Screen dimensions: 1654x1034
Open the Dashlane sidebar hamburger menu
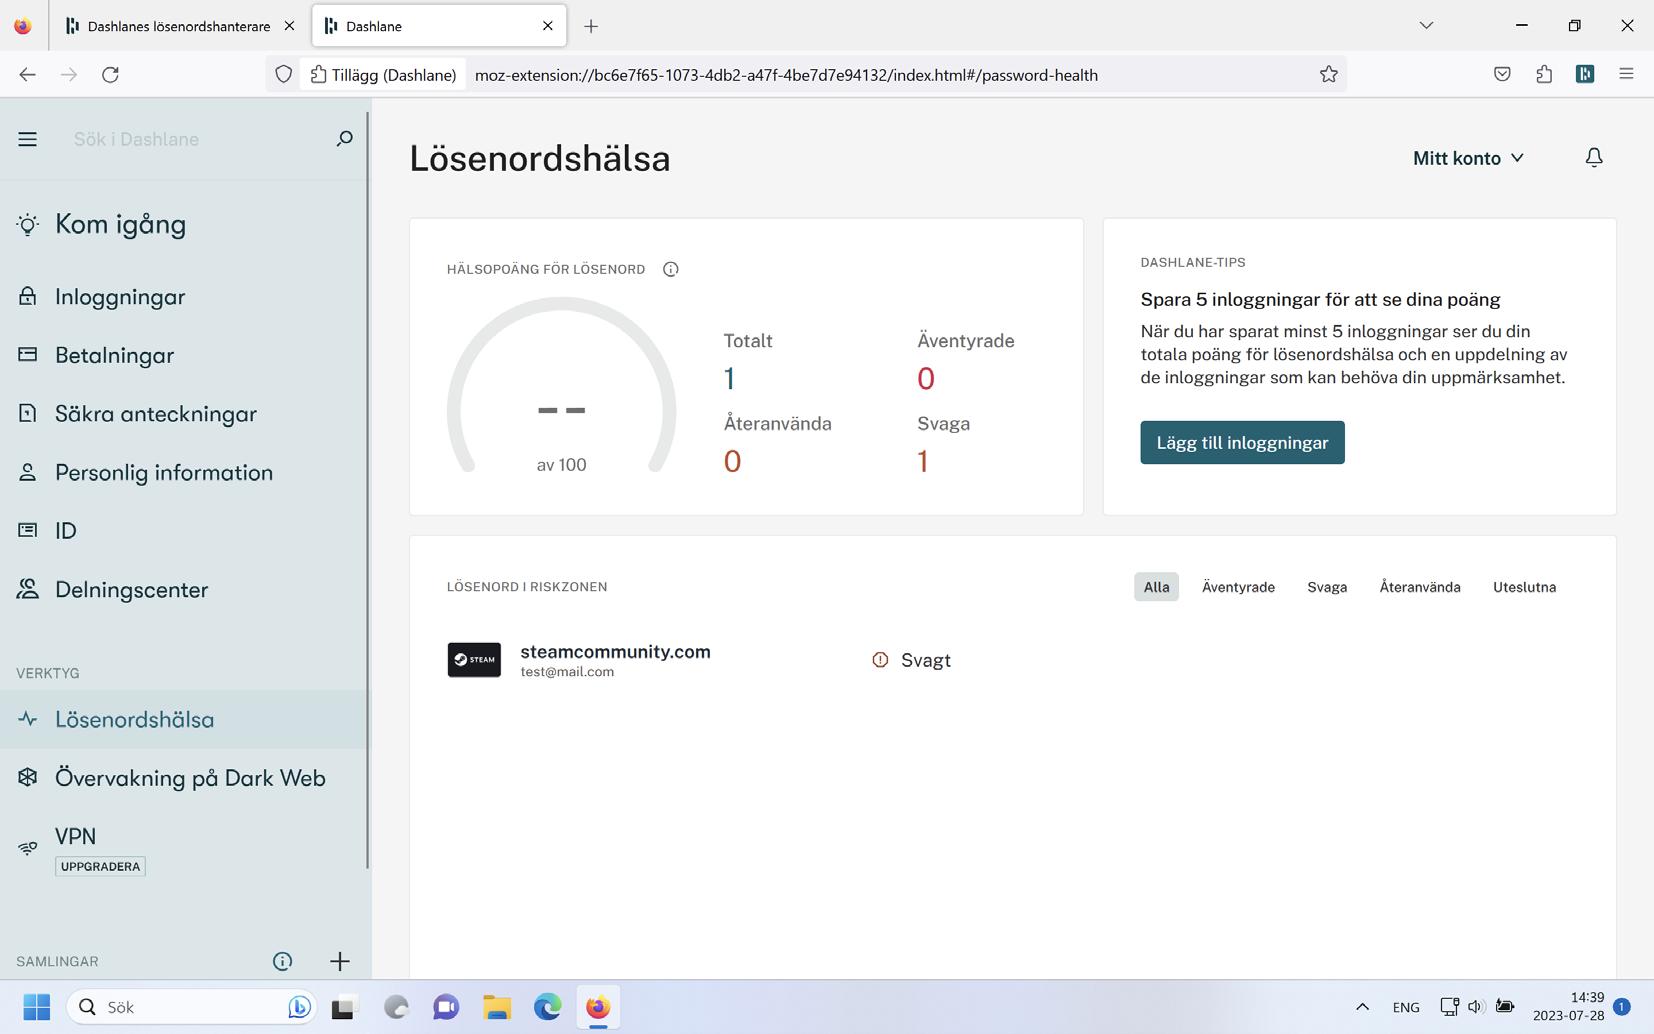[28, 139]
